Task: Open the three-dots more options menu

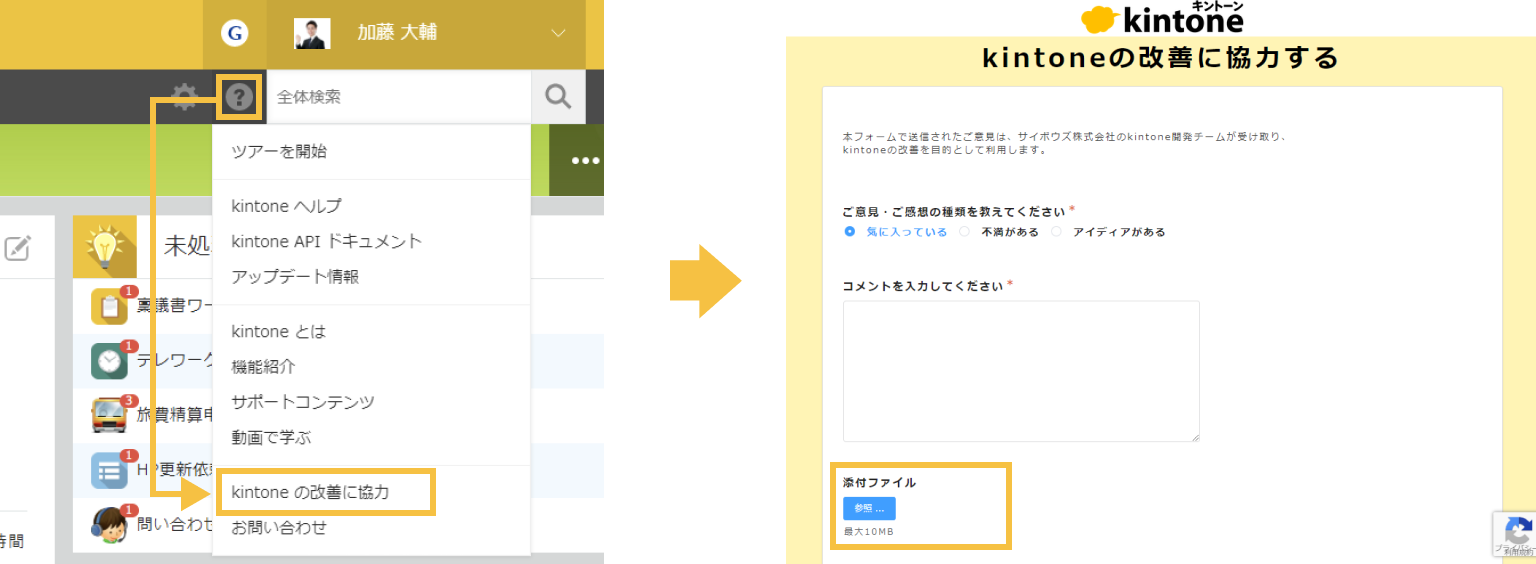Action: point(585,161)
